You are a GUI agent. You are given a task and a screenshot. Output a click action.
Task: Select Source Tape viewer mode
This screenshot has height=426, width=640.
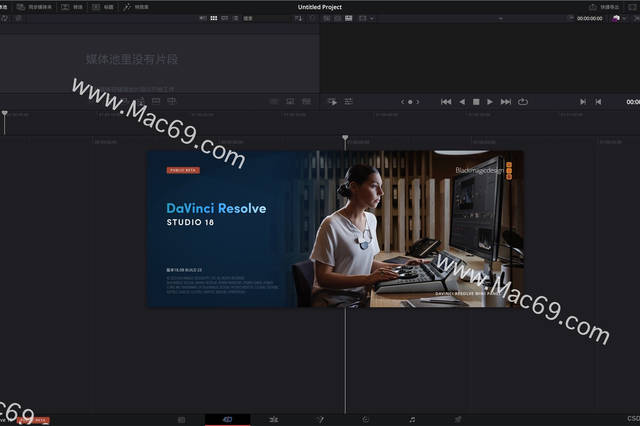click(x=338, y=18)
